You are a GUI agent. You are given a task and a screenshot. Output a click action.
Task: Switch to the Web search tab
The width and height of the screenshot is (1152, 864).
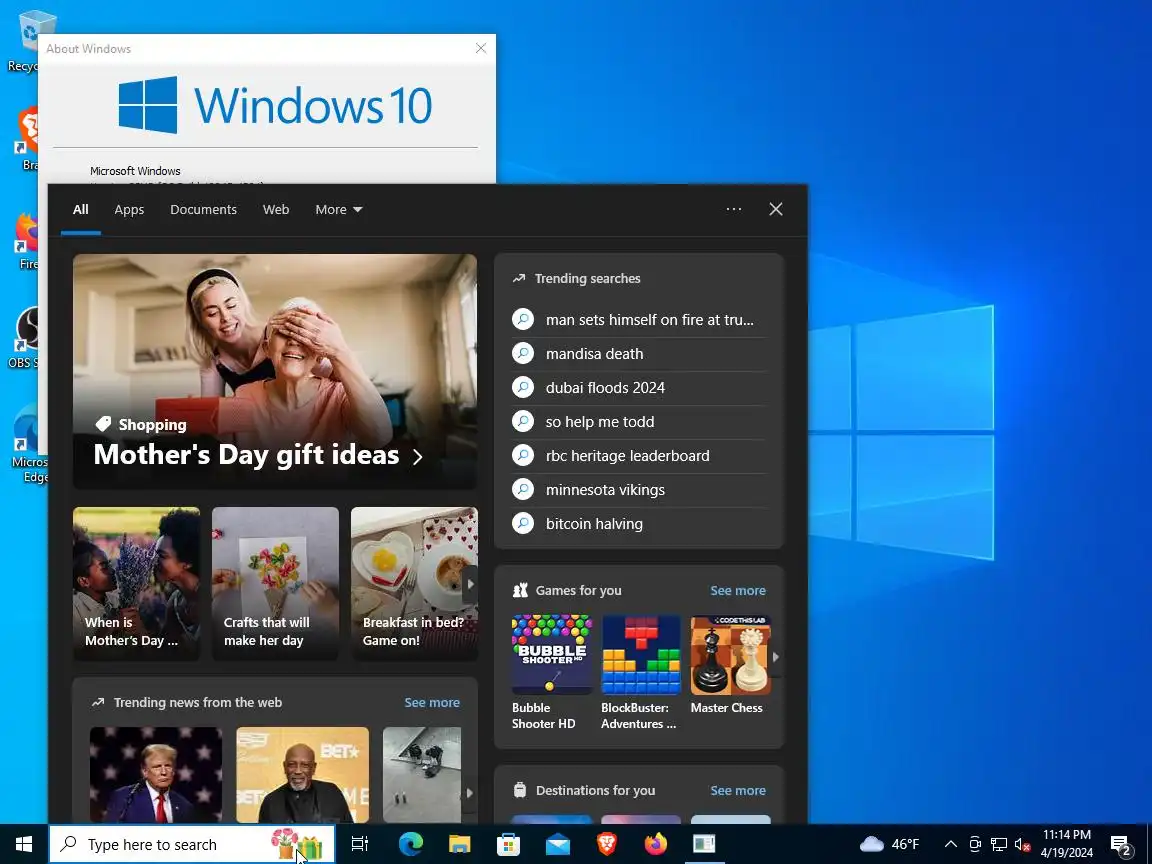pyautogui.click(x=276, y=209)
